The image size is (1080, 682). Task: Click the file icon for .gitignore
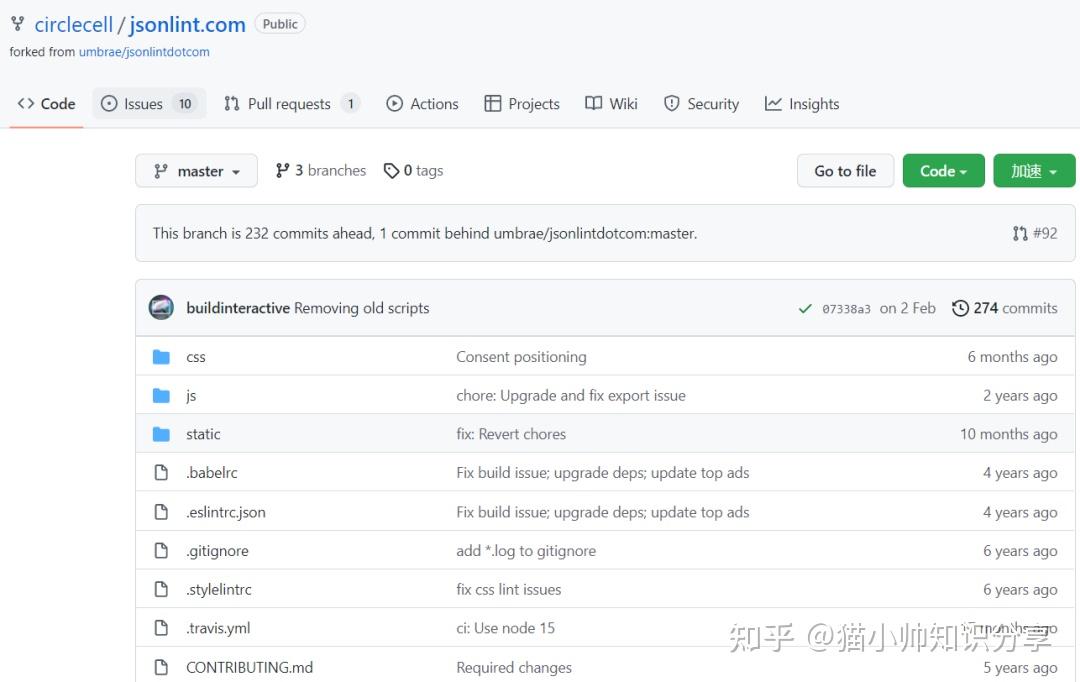point(161,550)
